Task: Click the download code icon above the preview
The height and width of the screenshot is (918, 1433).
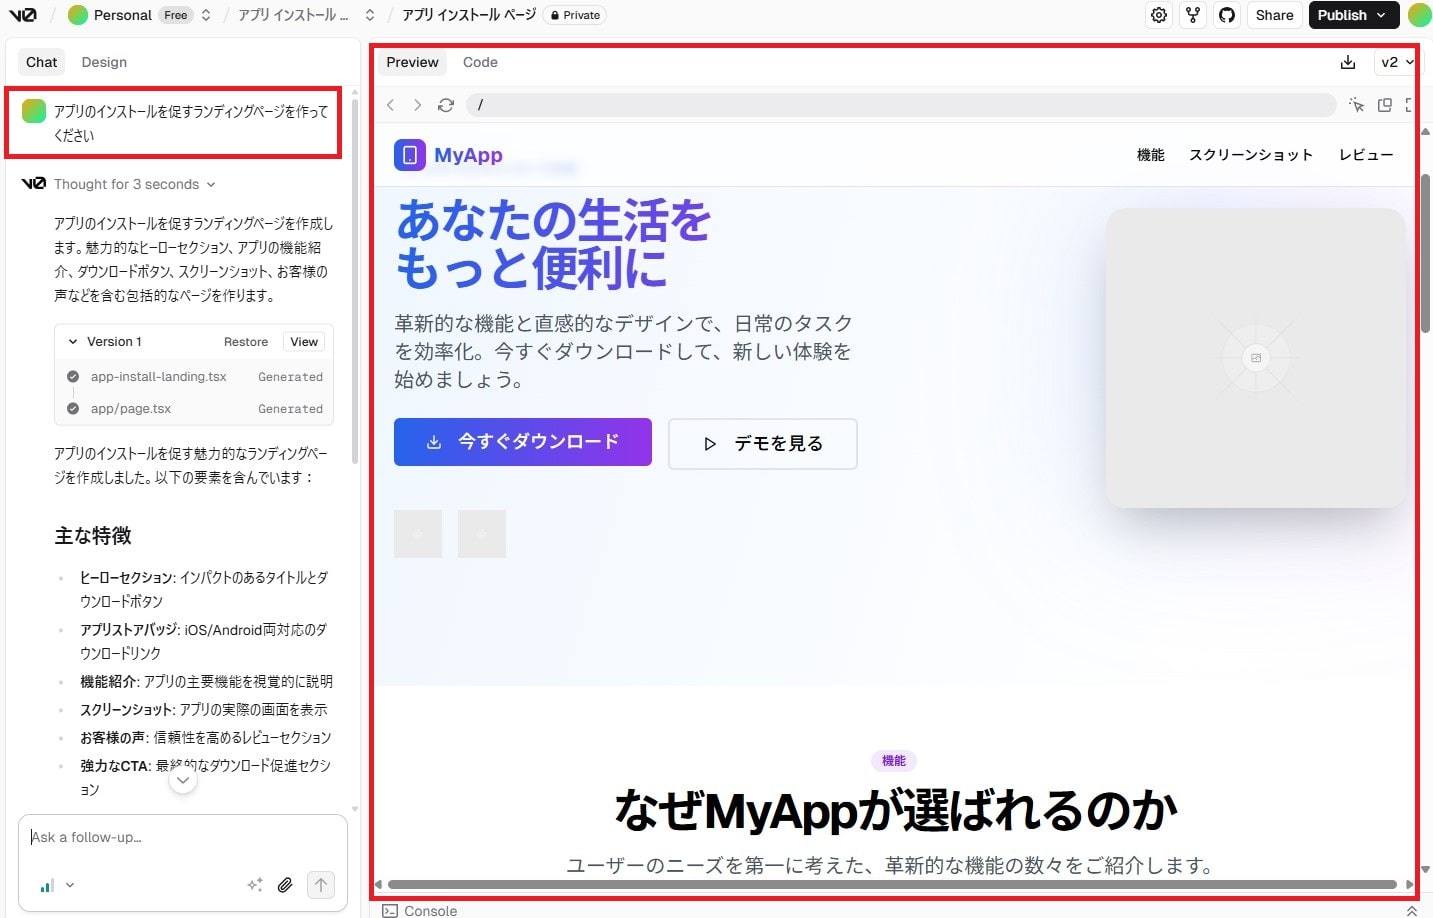Action: pos(1347,62)
